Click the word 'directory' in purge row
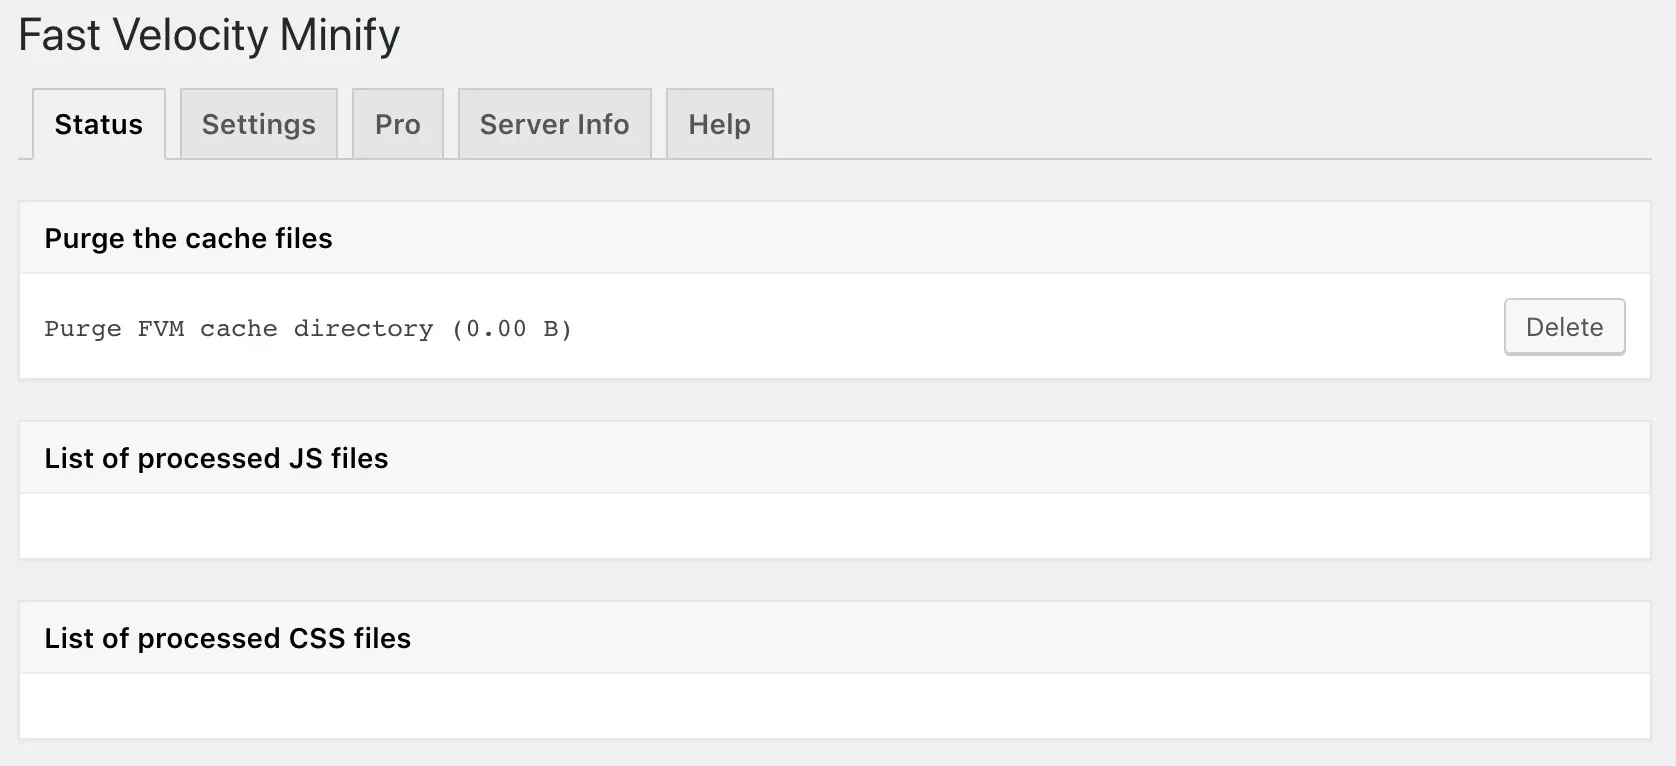The image size is (1676, 766). point(363,329)
